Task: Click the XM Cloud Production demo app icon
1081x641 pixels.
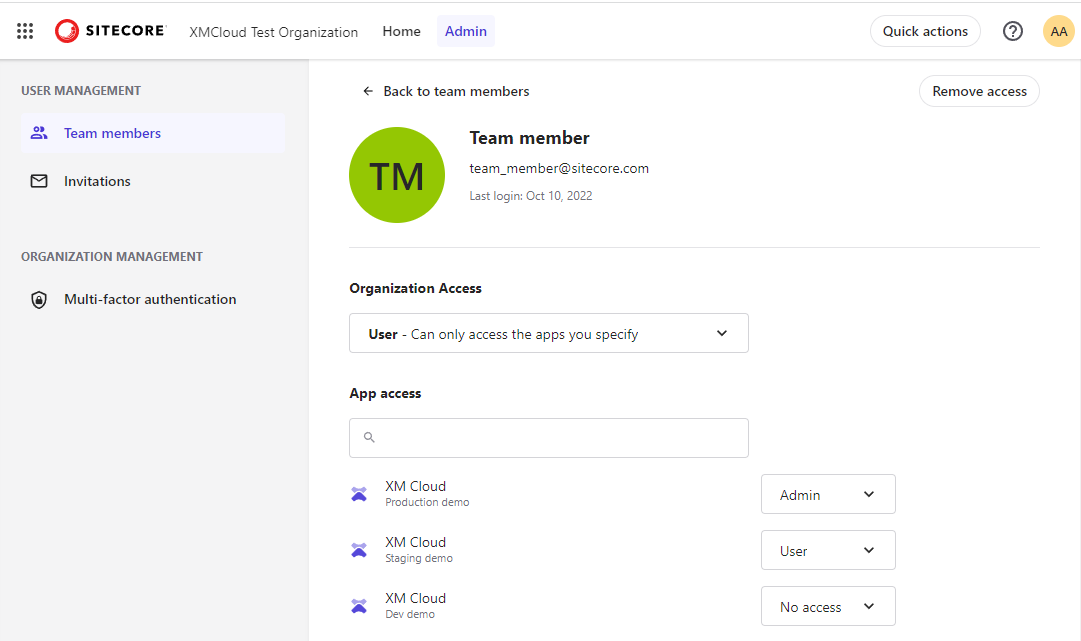Action: [359, 493]
